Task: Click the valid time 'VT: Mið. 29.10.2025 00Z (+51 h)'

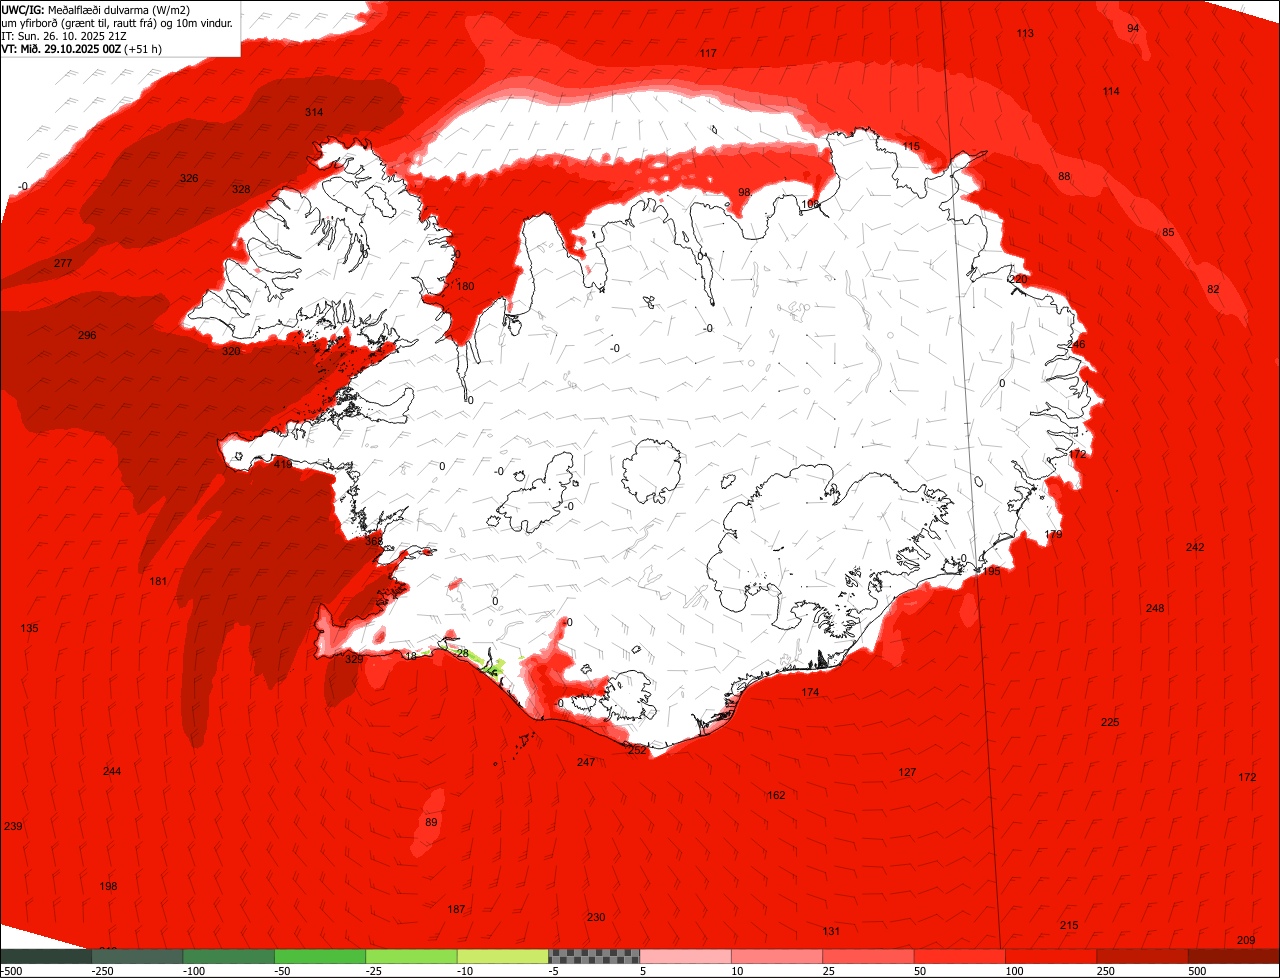Action: click(82, 48)
